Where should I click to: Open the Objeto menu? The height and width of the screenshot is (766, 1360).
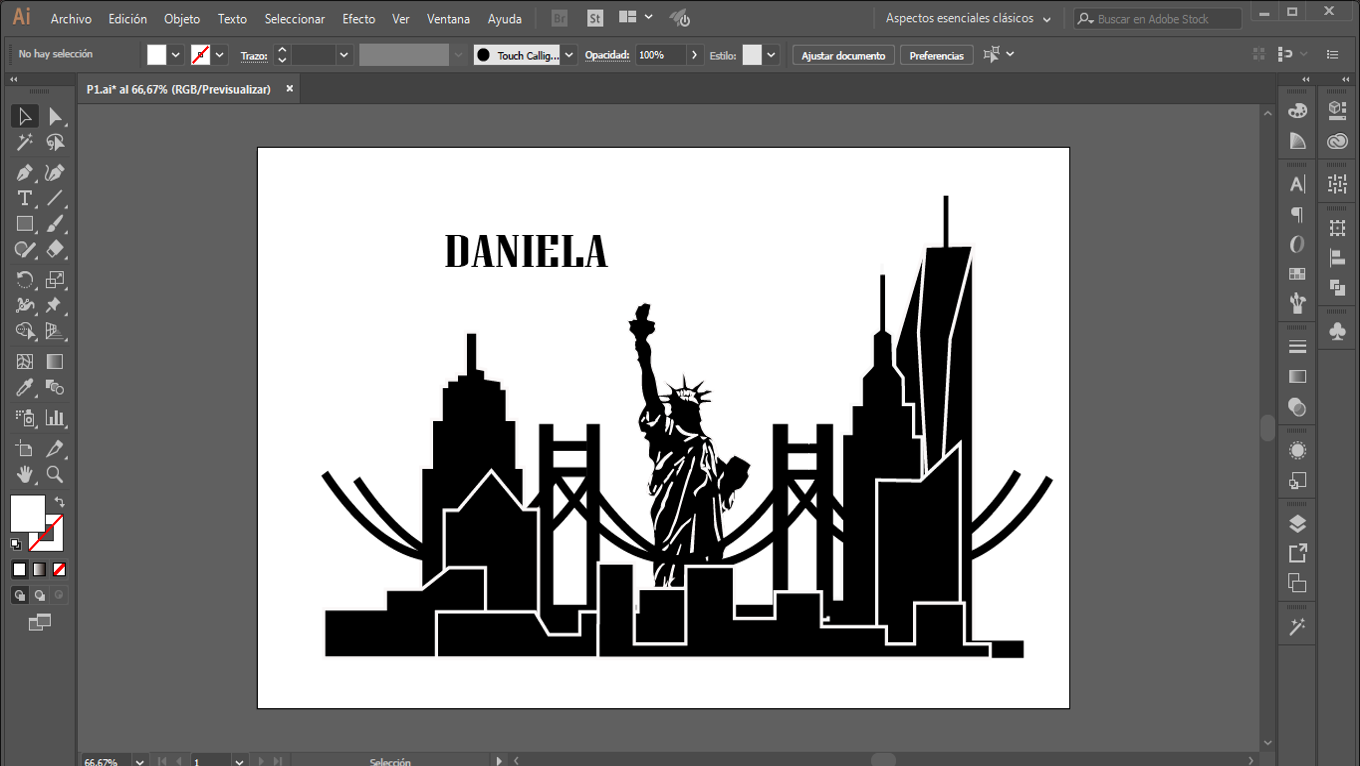[x=182, y=19]
